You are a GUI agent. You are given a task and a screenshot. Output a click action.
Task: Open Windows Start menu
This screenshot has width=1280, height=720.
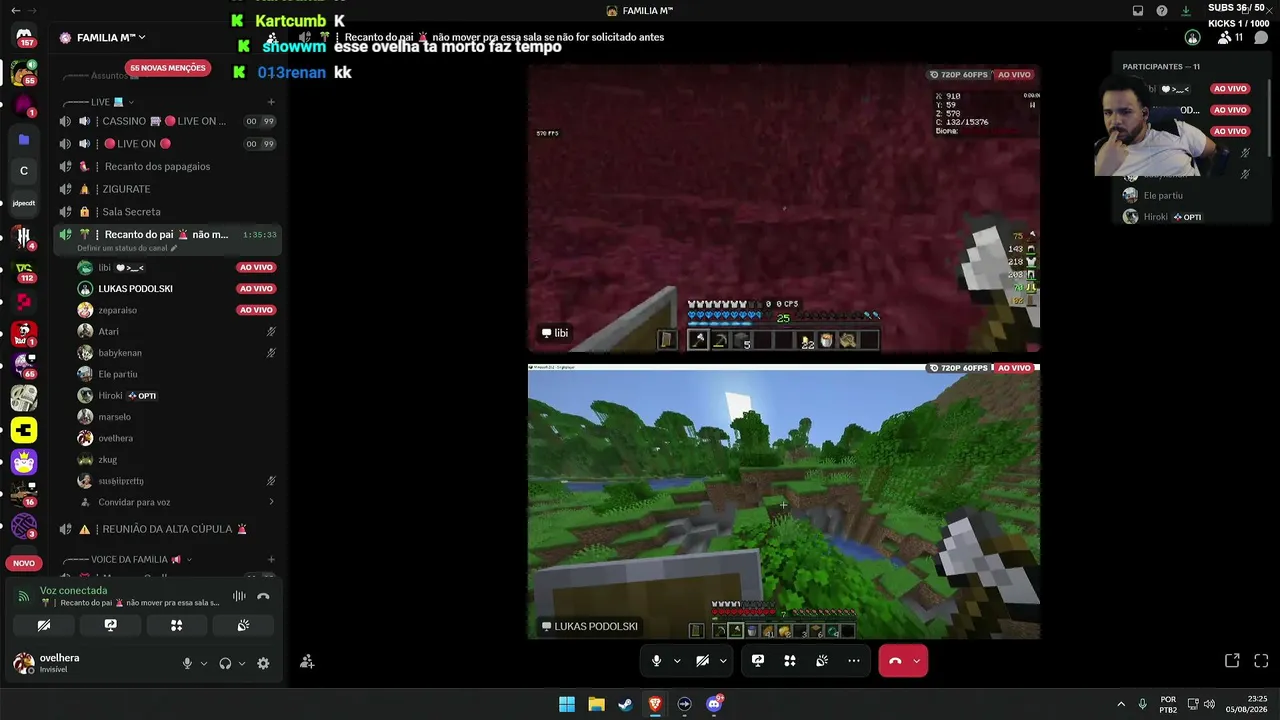tap(567, 704)
